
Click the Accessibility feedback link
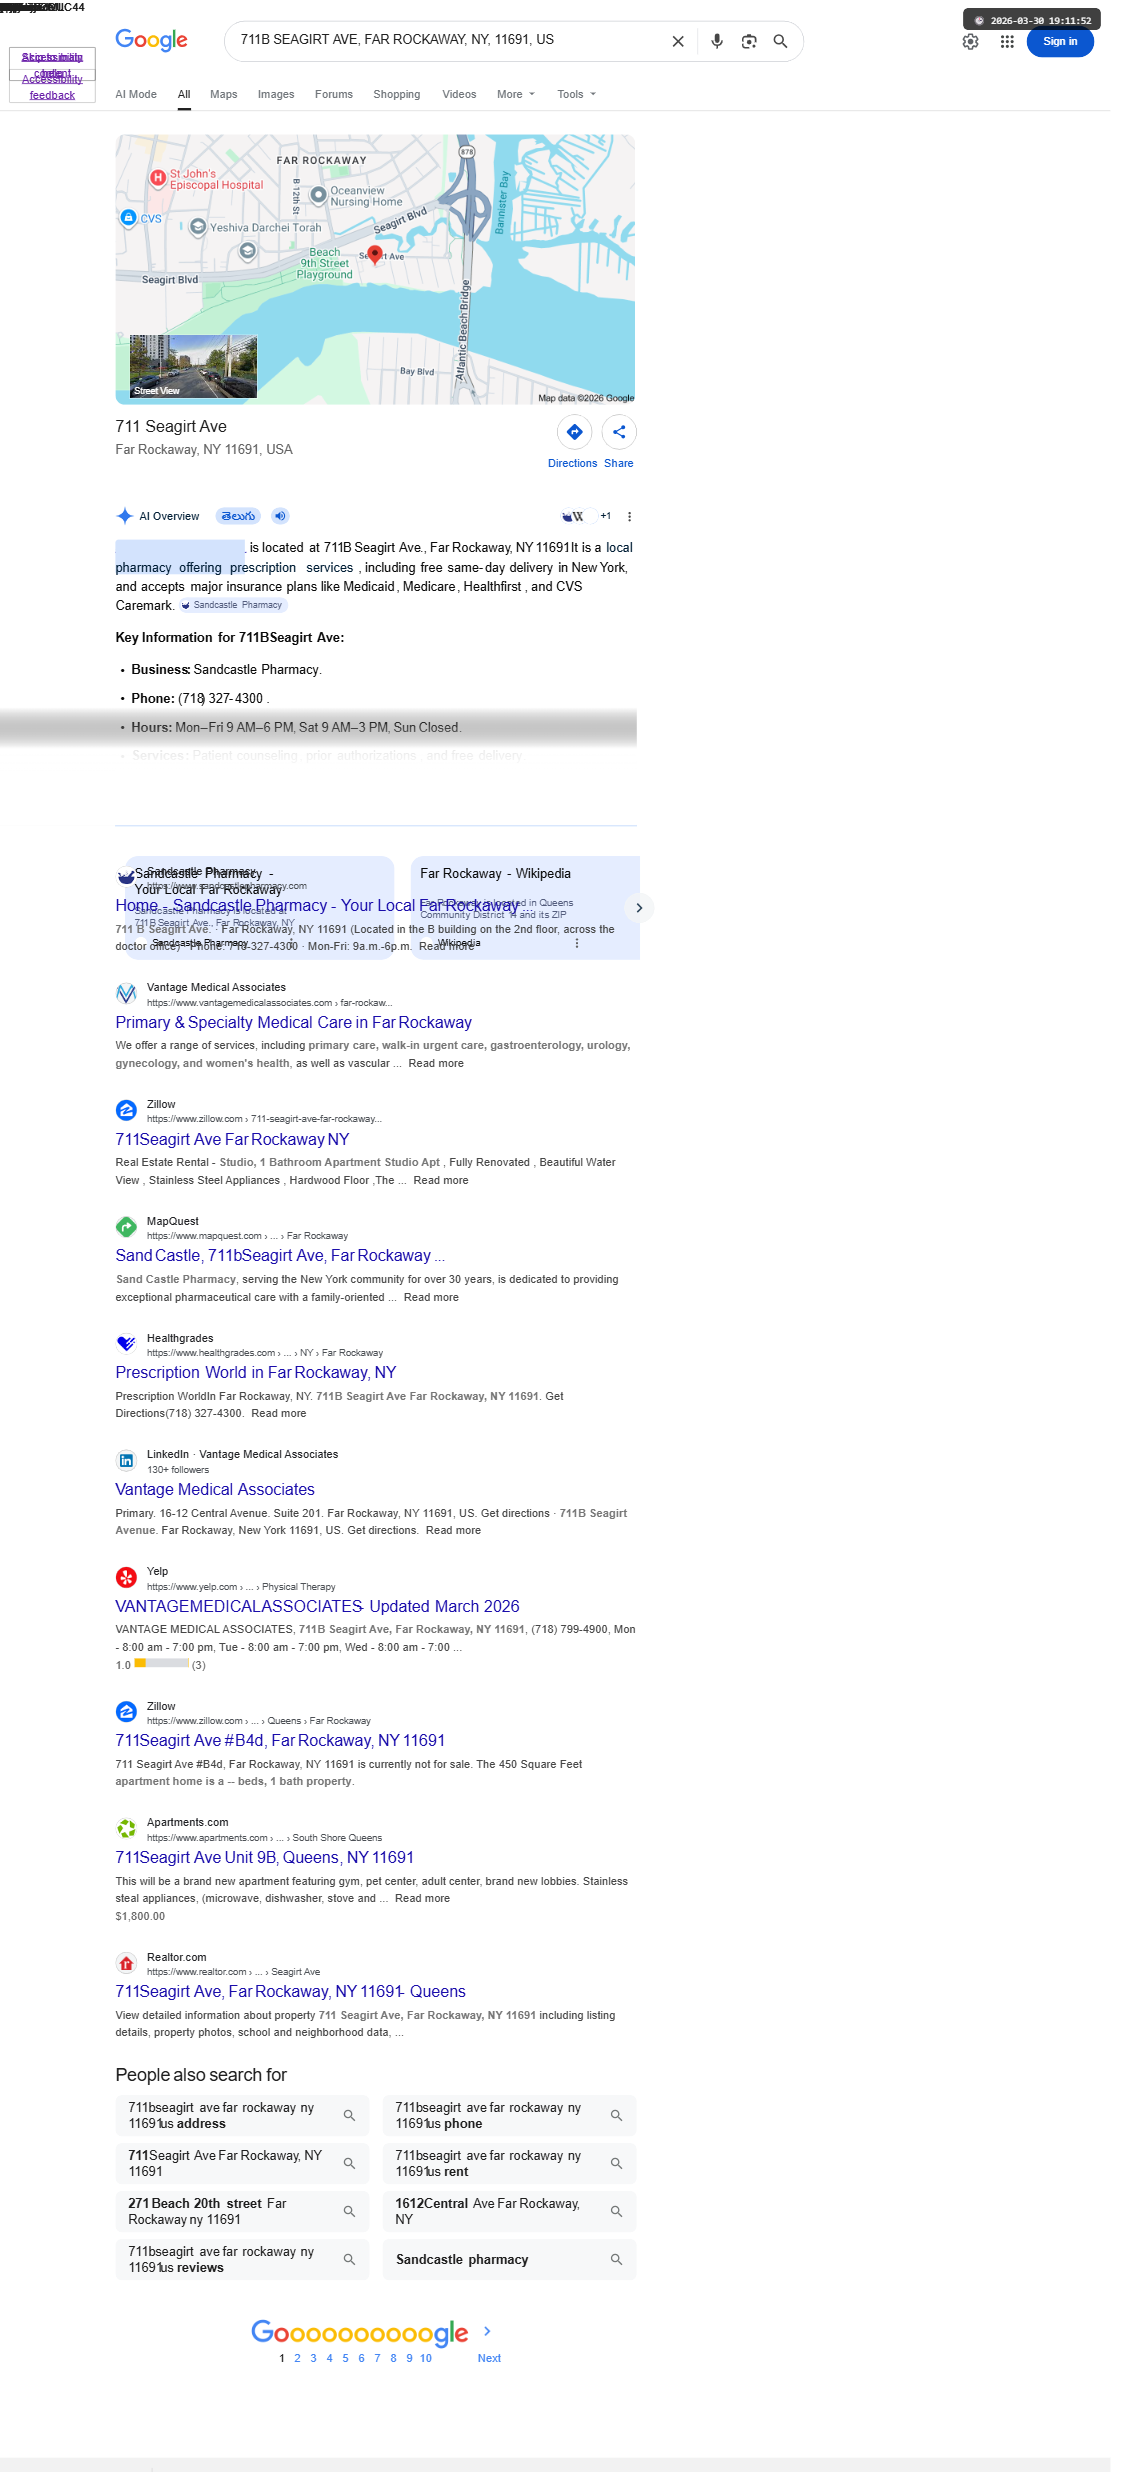[52, 87]
